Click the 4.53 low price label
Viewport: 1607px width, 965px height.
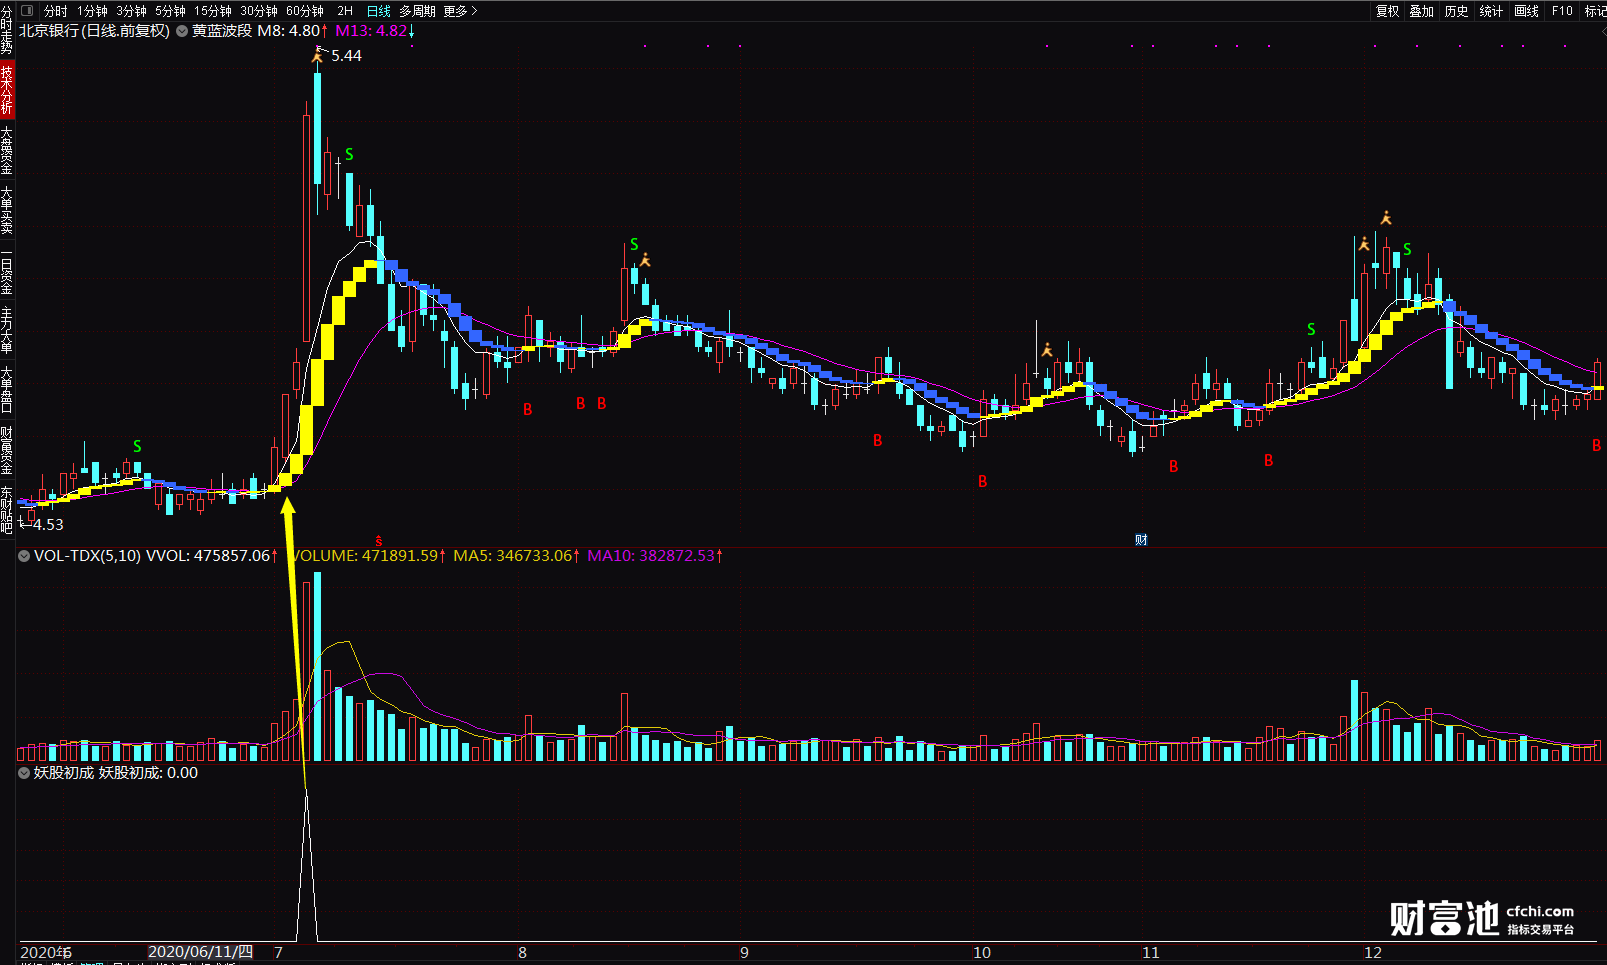48,525
